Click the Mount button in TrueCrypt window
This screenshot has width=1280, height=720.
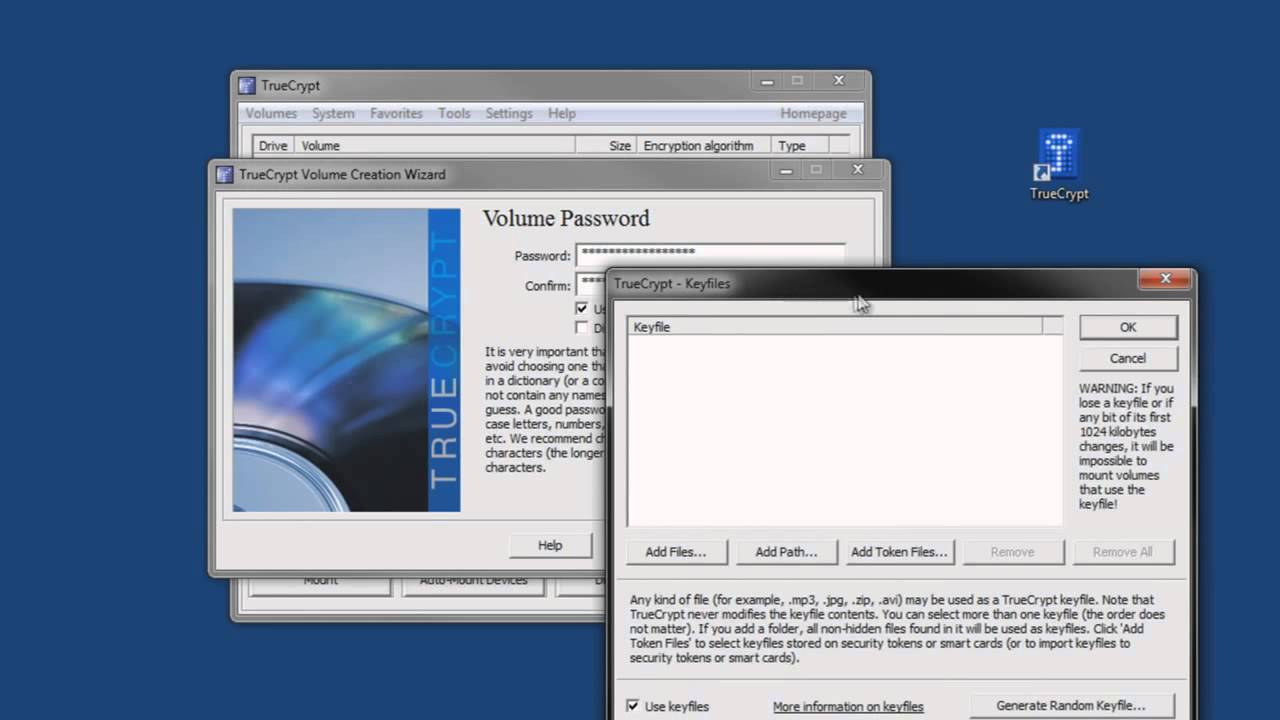coord(320,584)
